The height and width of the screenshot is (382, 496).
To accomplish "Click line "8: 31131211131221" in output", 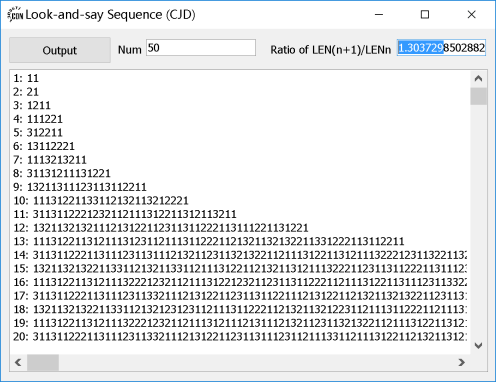I will click(62, 174).
